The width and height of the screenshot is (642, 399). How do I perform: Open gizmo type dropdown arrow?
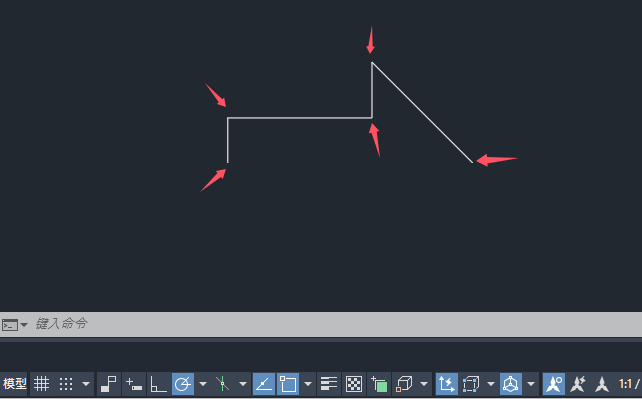pyautogui.click(x=531, y=384)
